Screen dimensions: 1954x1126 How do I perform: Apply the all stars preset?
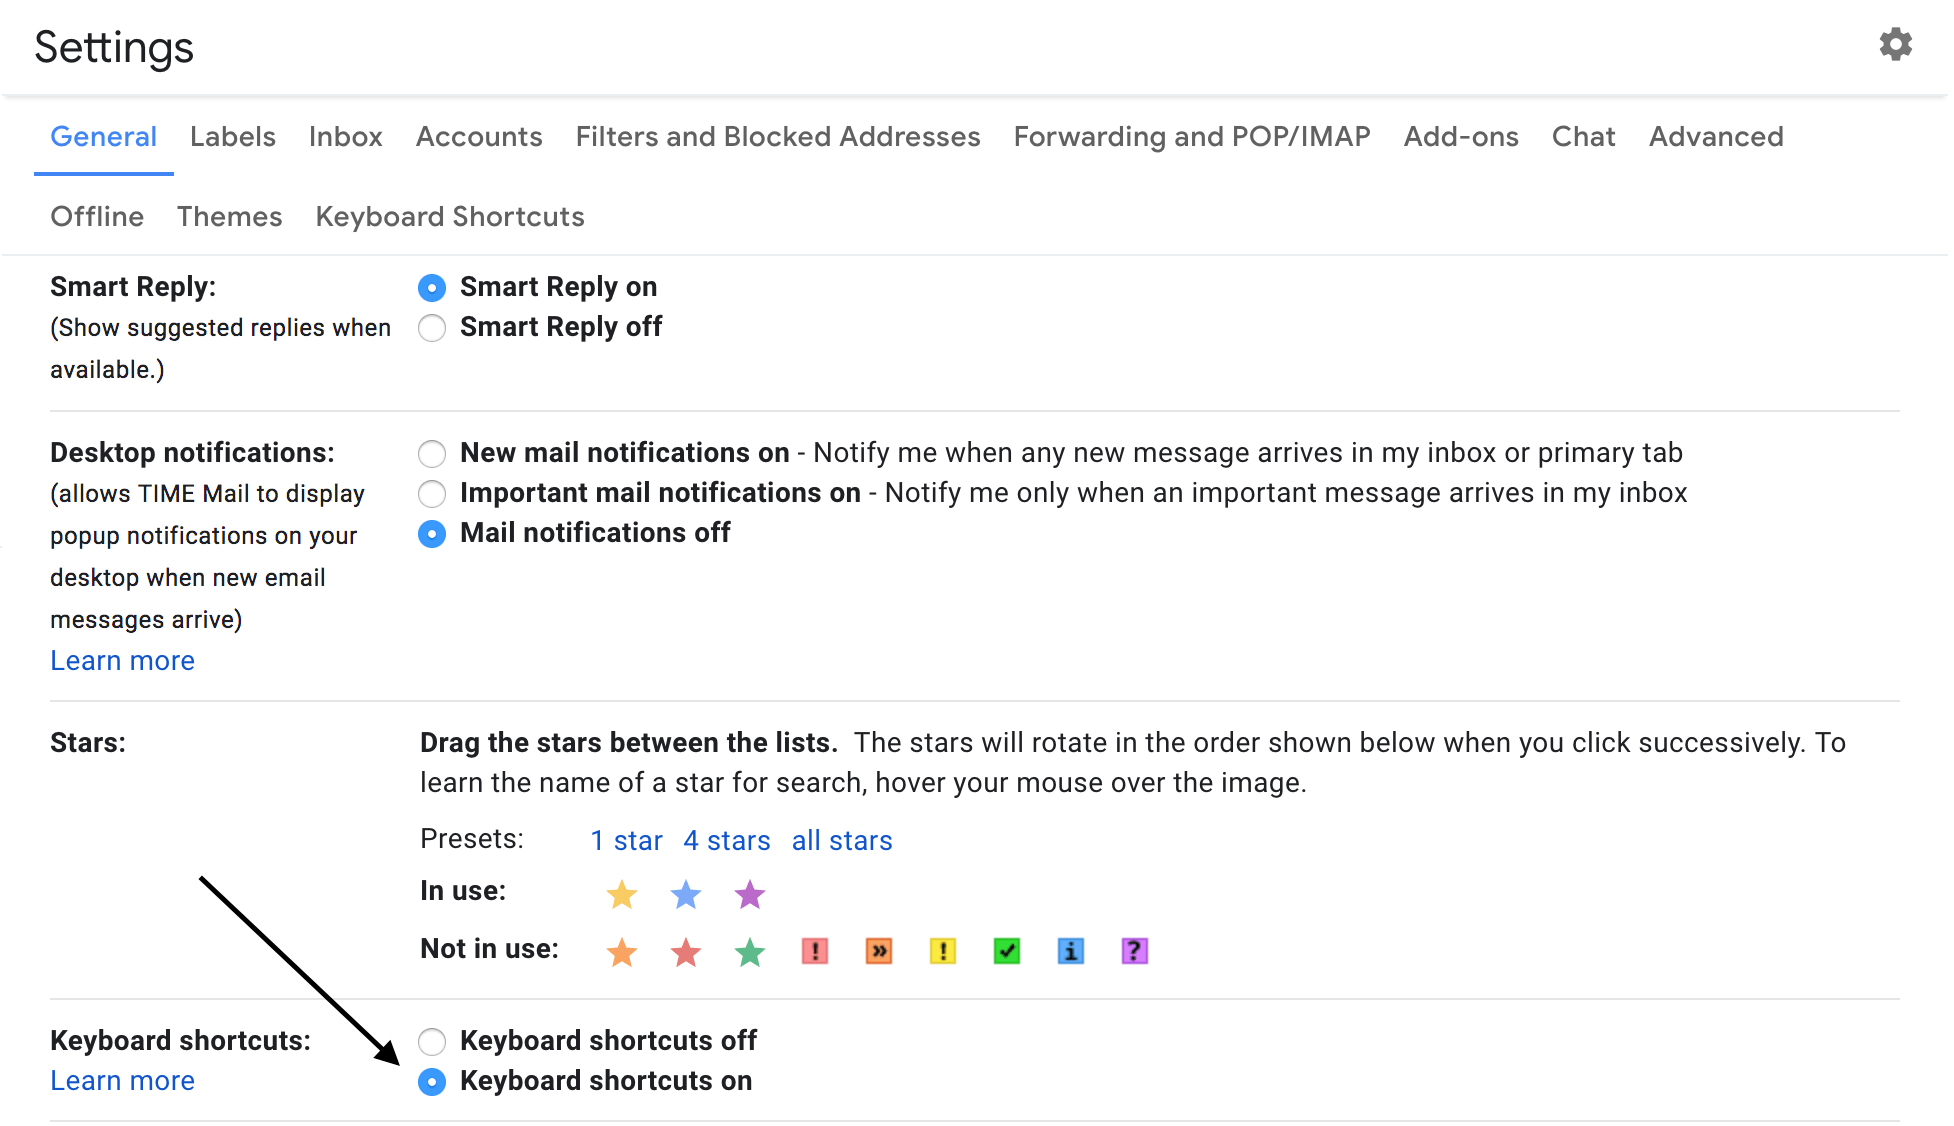(841, 841)
